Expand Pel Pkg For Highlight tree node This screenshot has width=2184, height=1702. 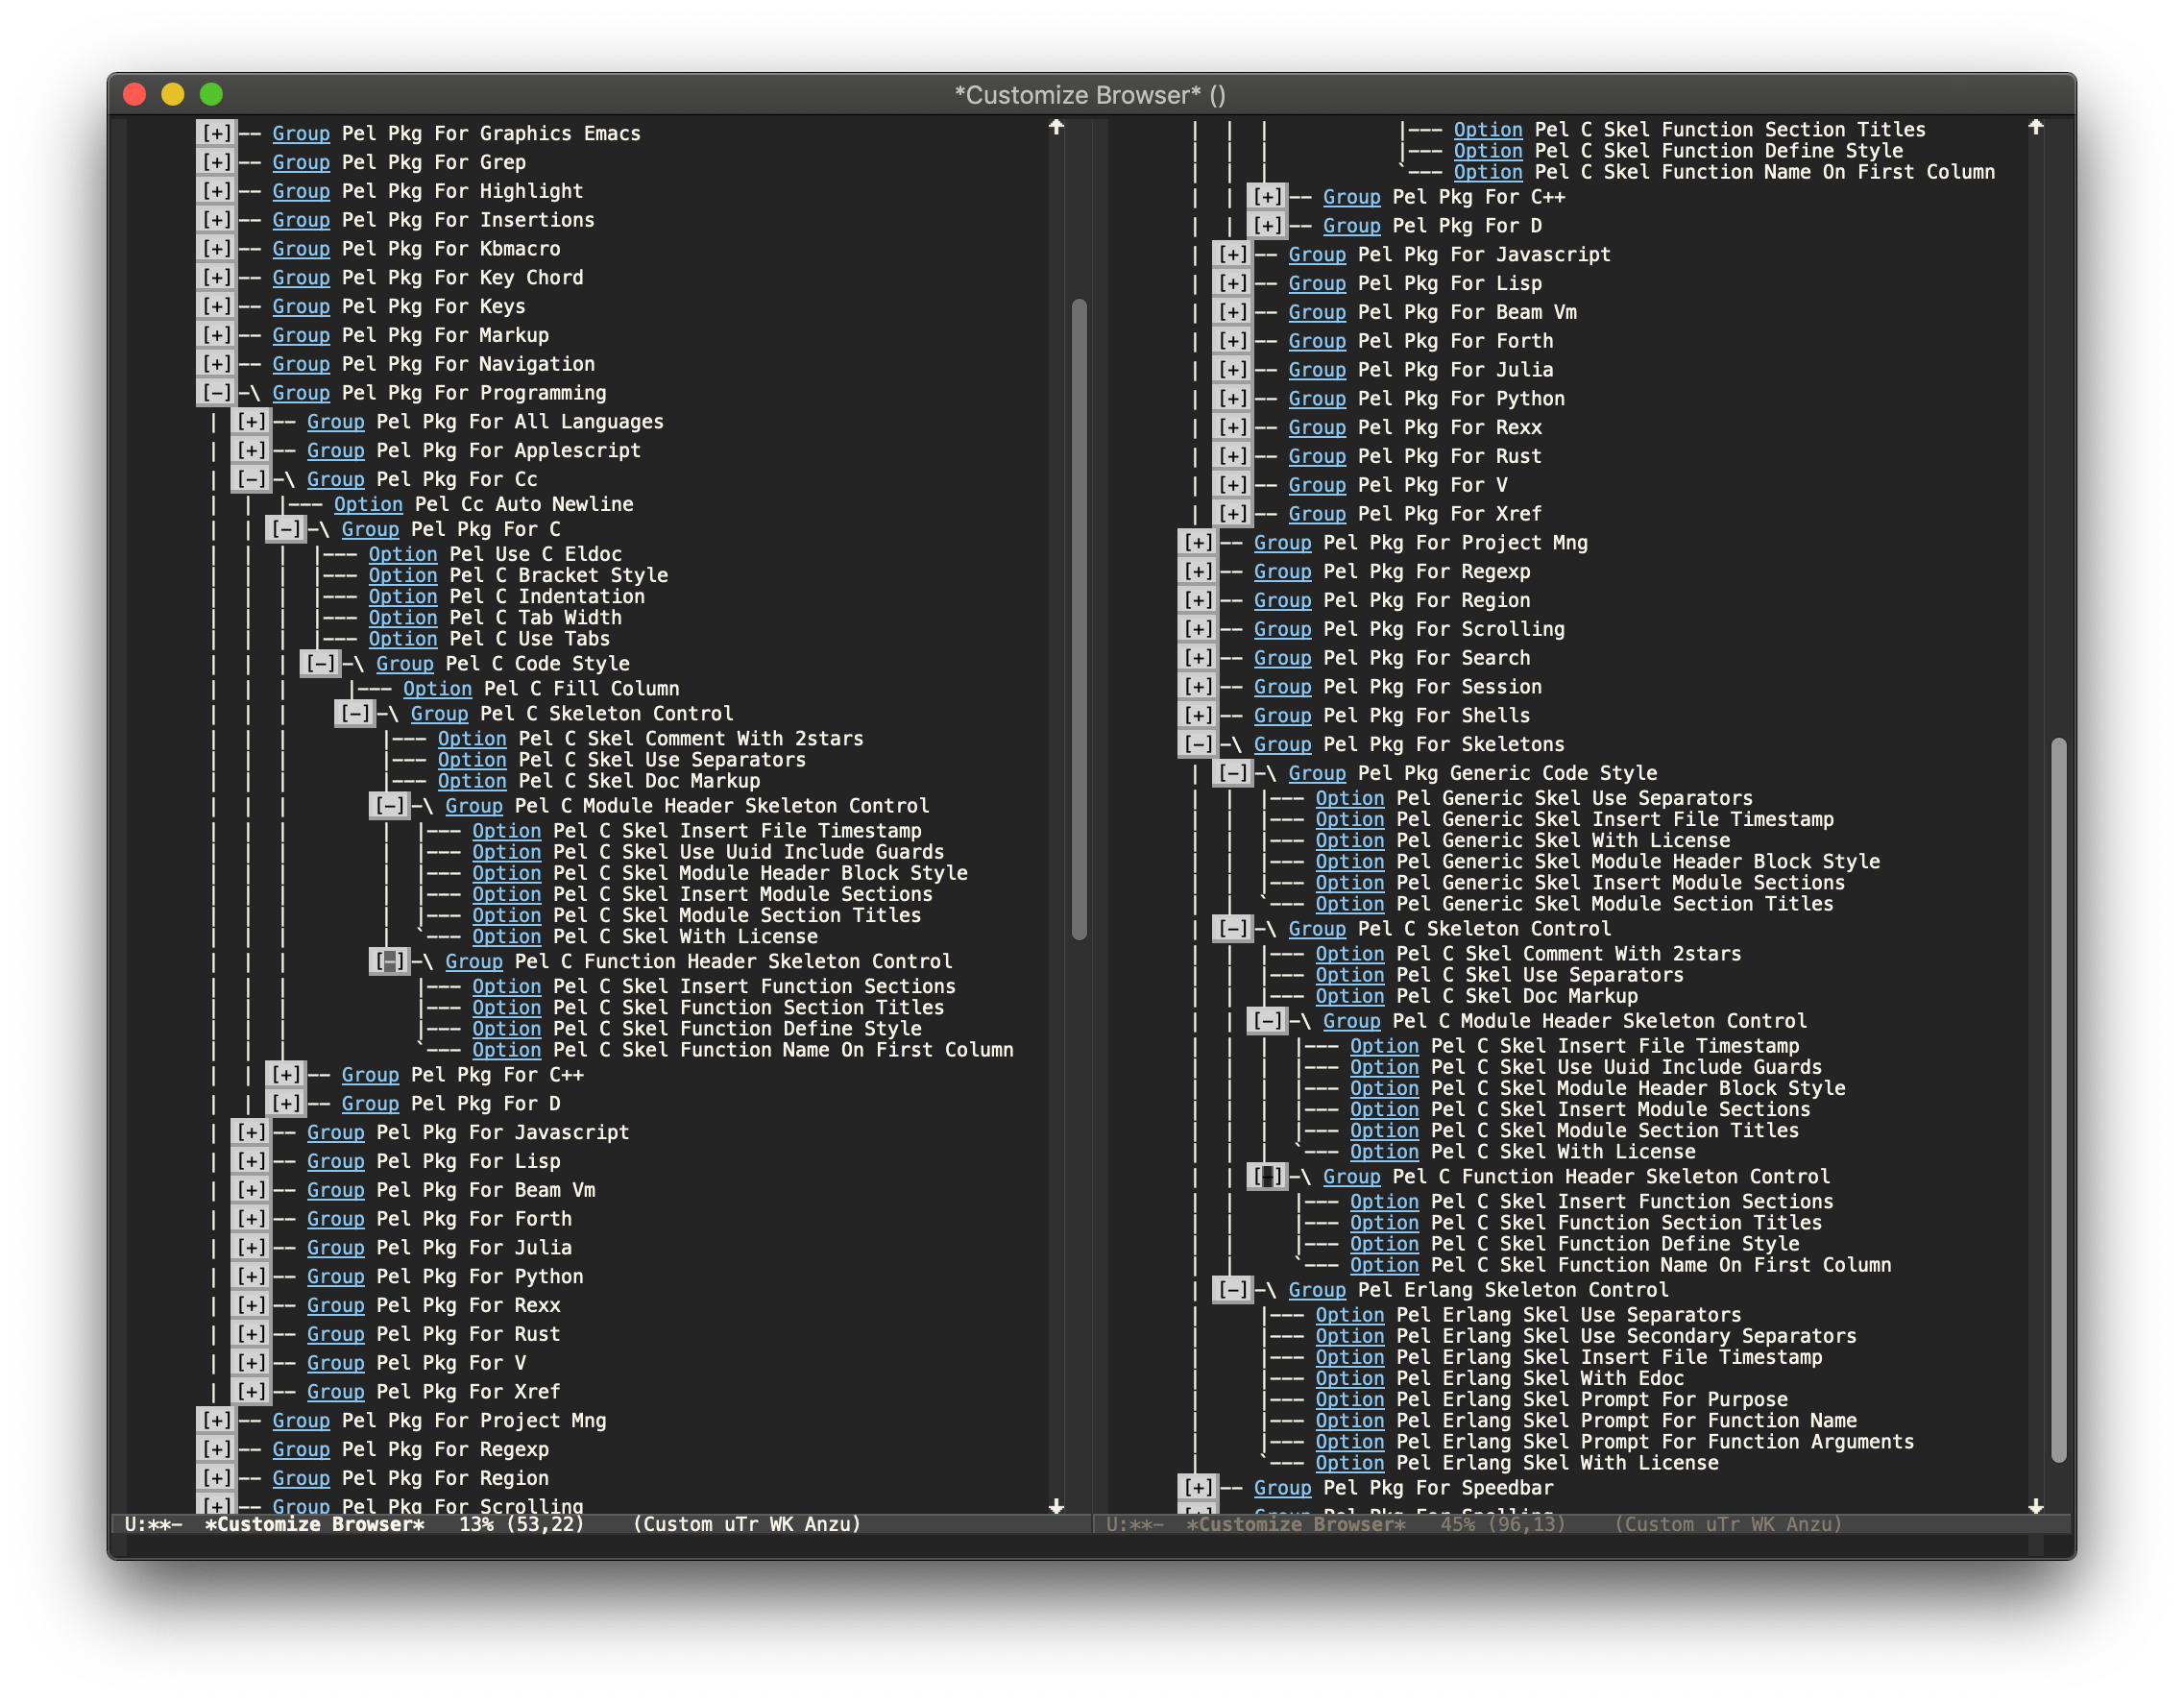tap(216, 191)
